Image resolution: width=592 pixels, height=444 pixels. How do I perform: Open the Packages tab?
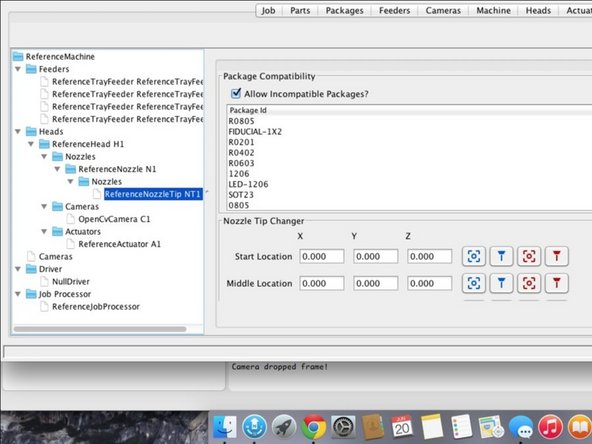tap(345, 11)
